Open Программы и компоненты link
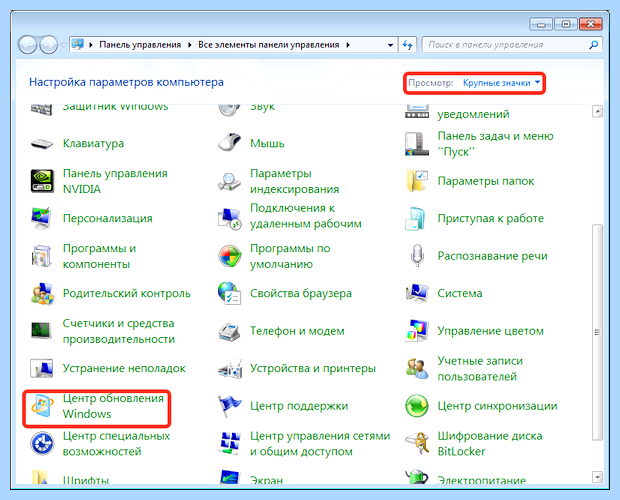Screen dimensions: 620x500 pyautogui.click(x=99, y=256)
